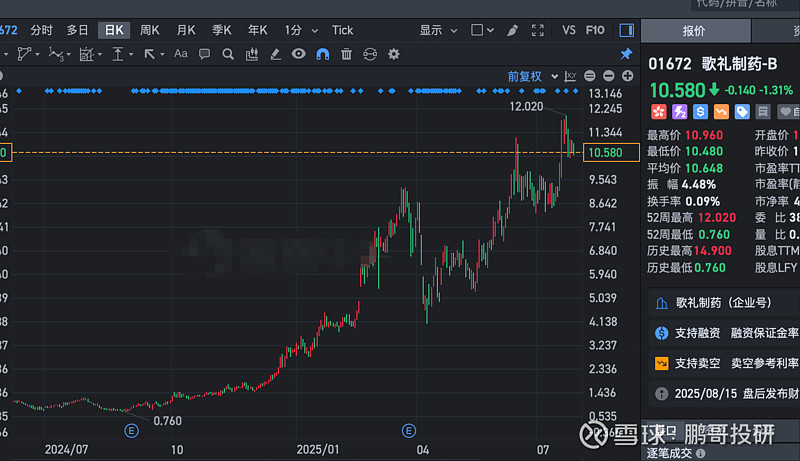Open Gann box tool options arrow
Image resolution: width=800 pixels, height=461 pixels.
click(x=99, y=55)
